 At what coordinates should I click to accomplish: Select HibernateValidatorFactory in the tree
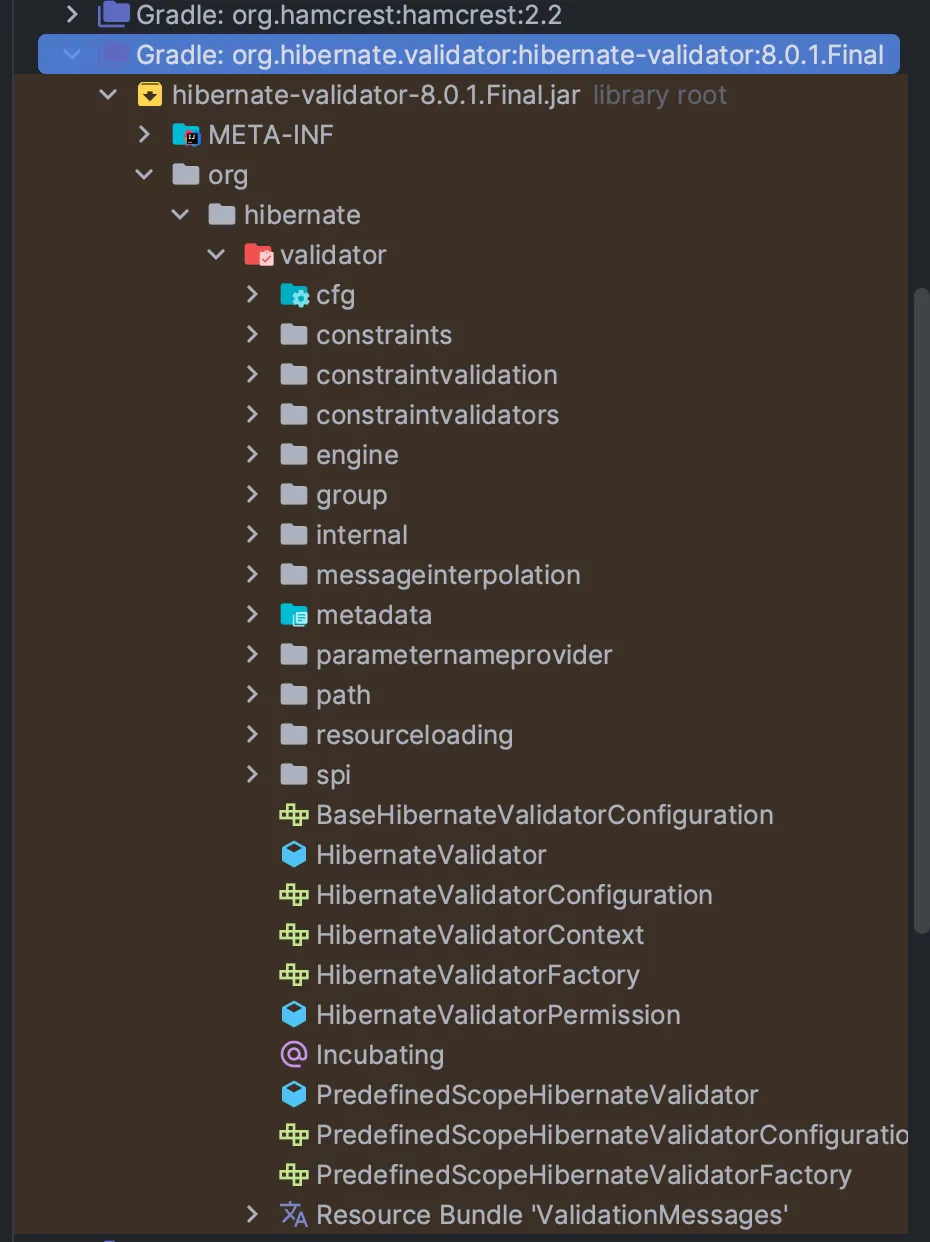(x=477, y=975)
